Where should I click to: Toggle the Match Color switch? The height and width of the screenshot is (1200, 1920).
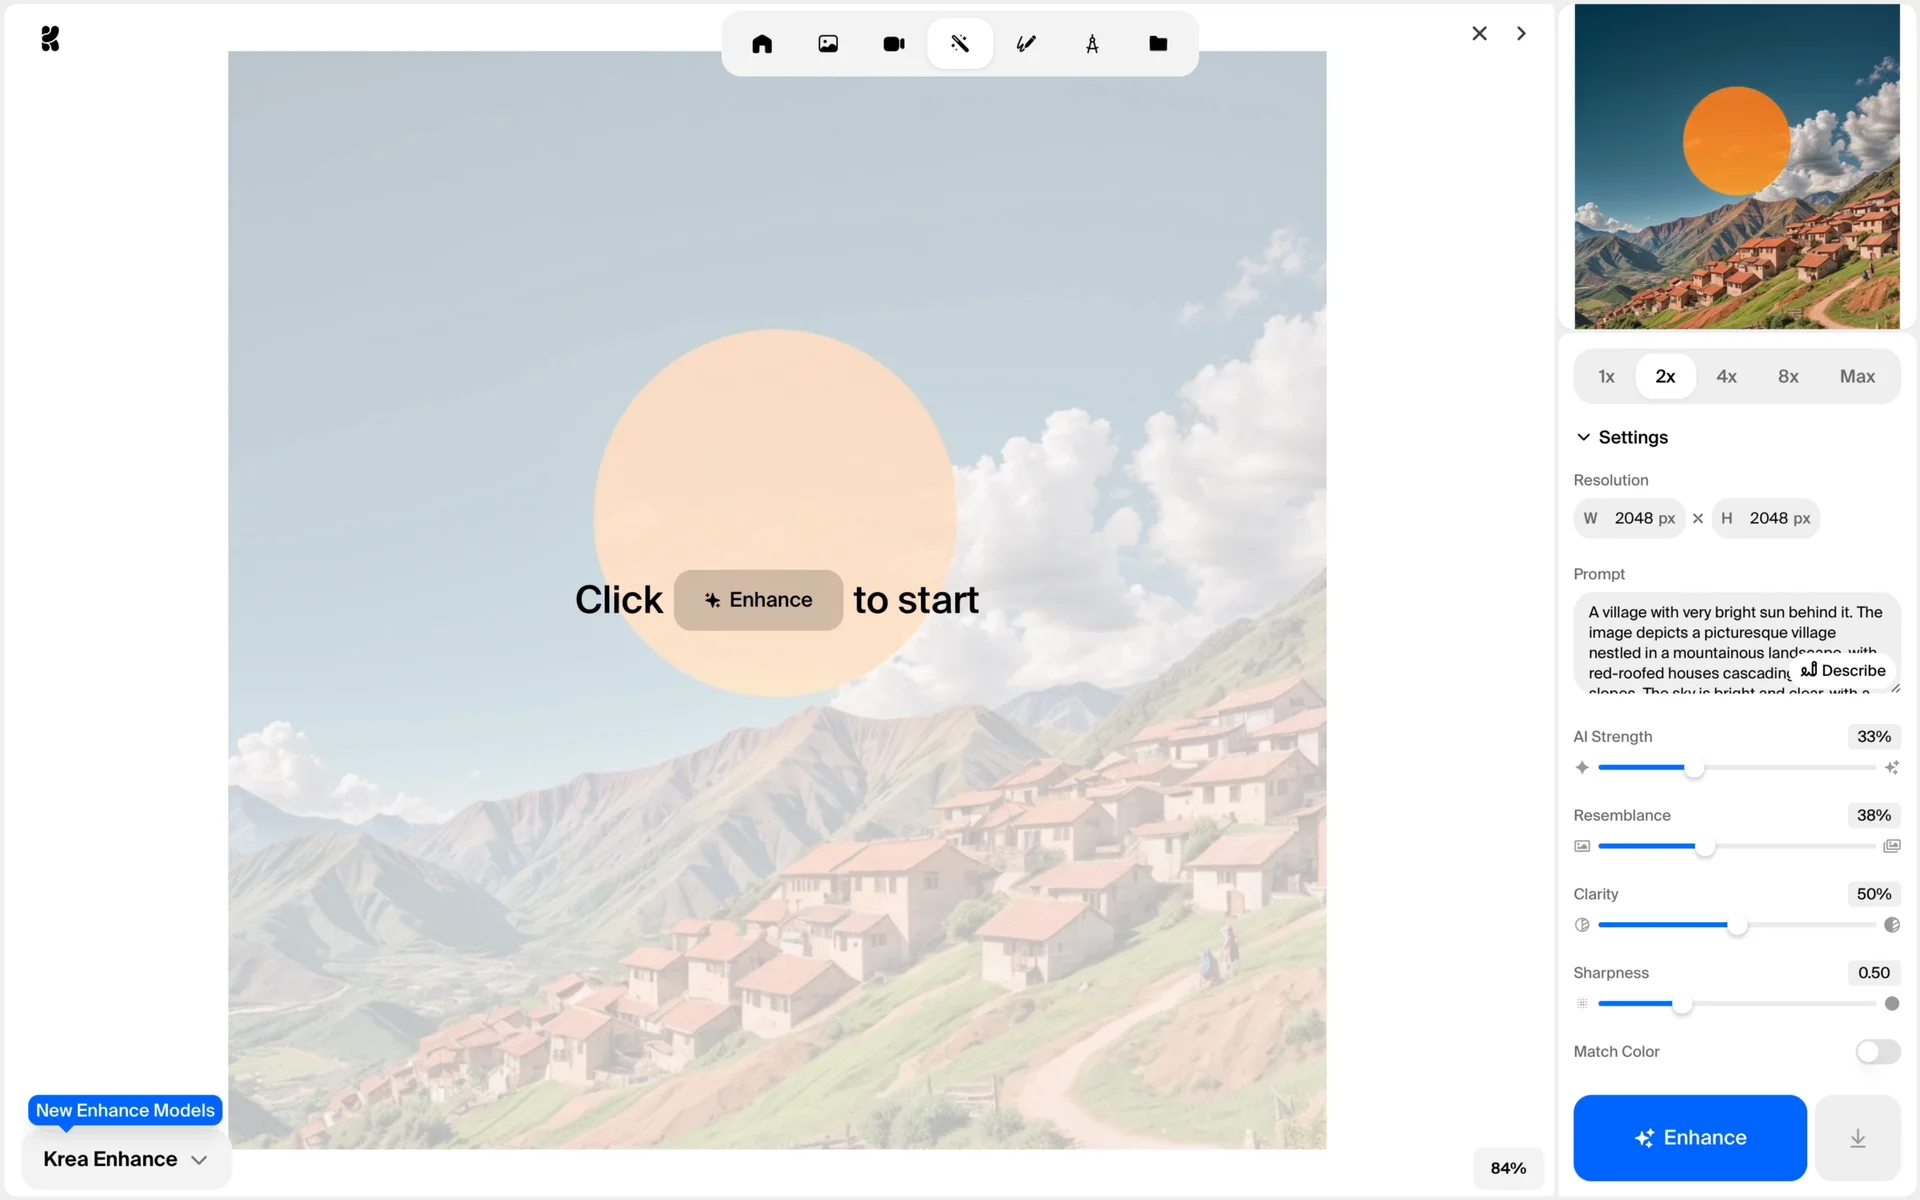[x=1877, y=1051]
